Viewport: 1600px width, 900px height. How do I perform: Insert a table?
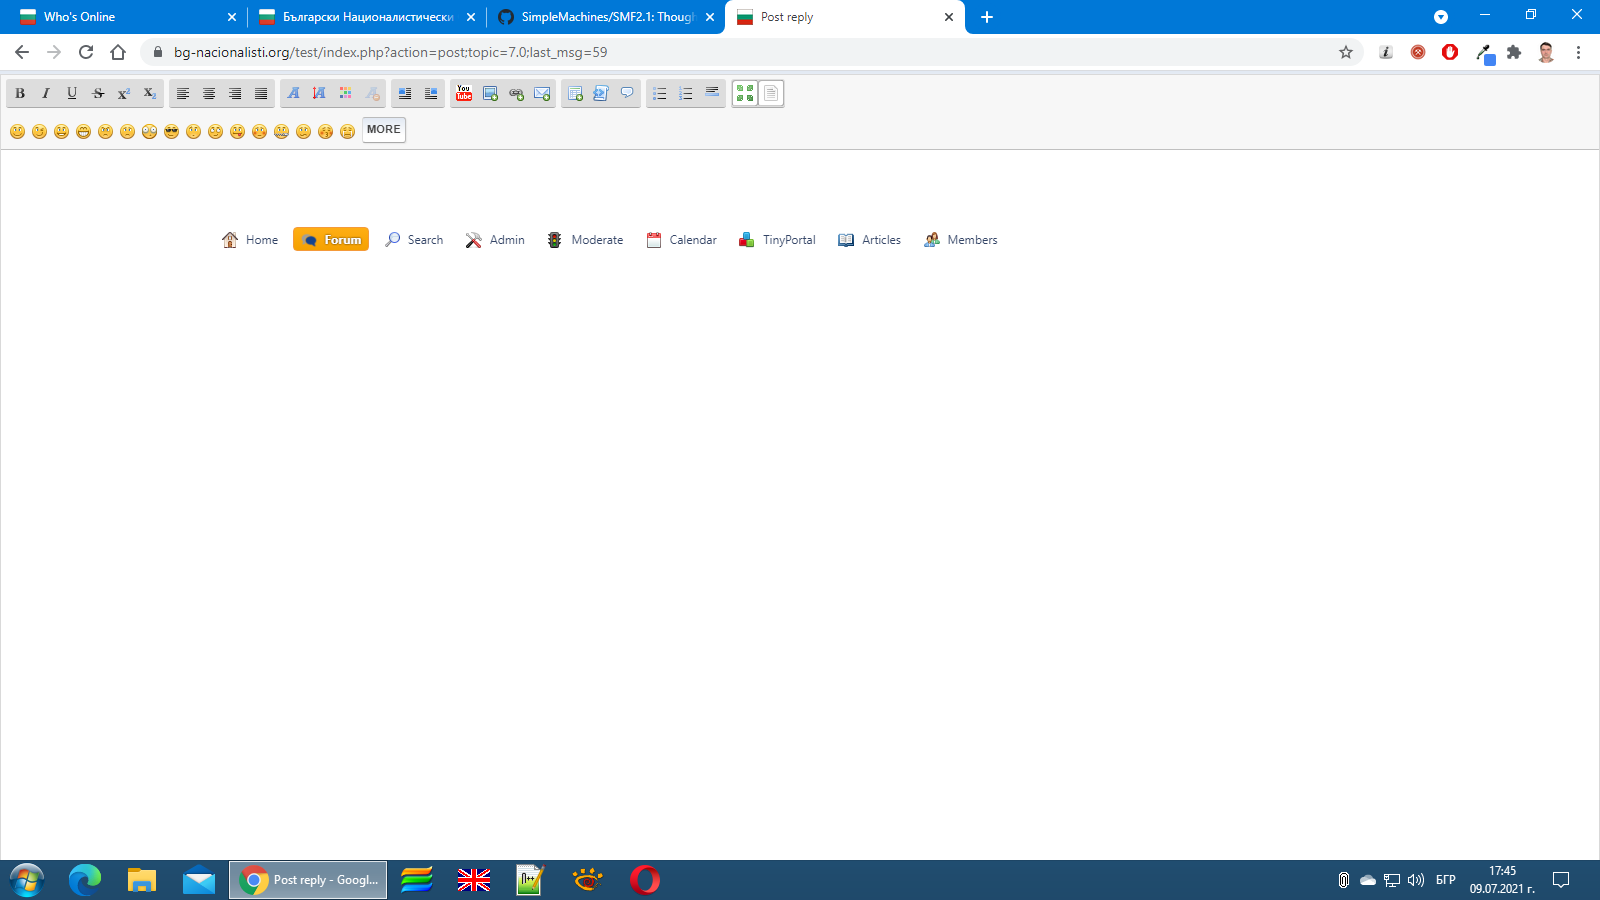[576, 93]
